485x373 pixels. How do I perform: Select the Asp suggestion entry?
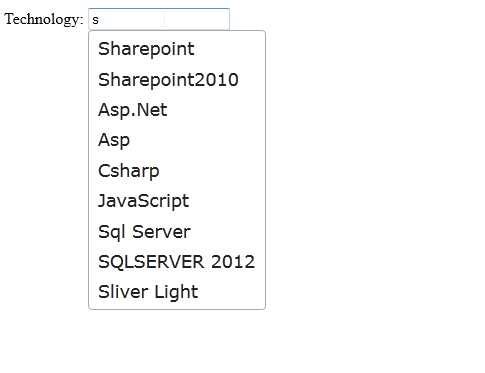click(177, 140)
